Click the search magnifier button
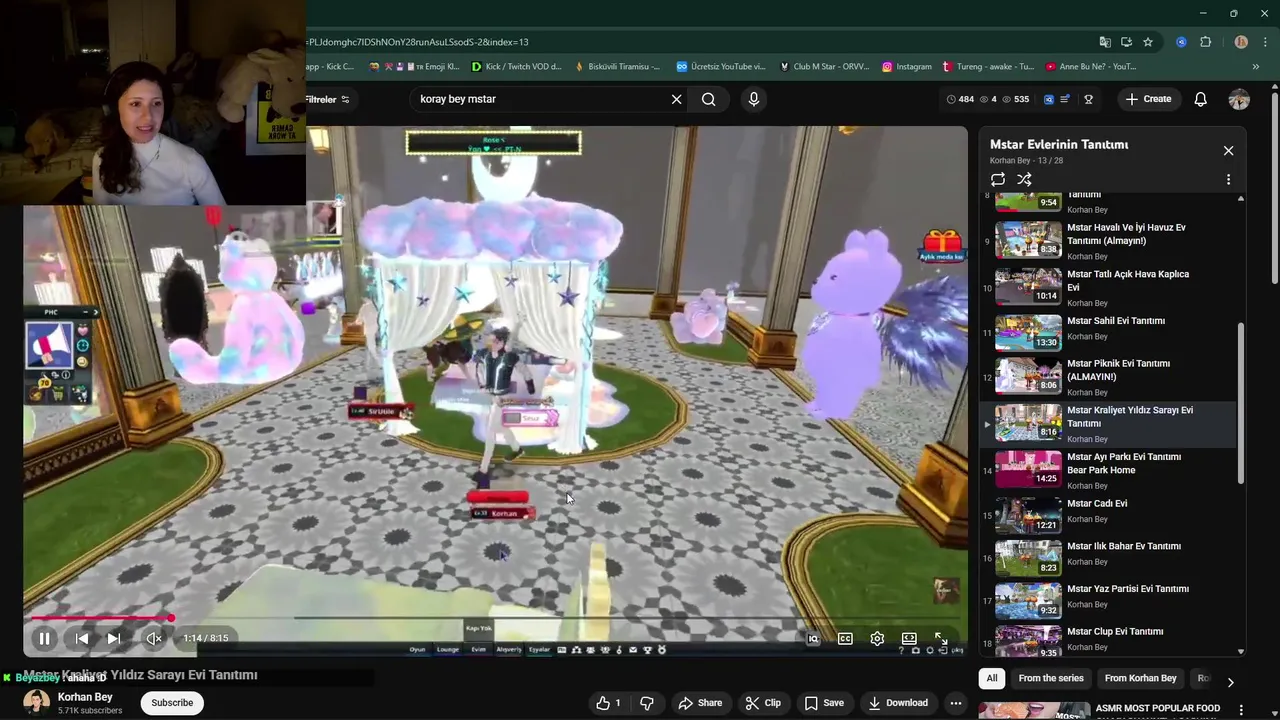This screenshot has width=1280, height=720. coord(708,99)
